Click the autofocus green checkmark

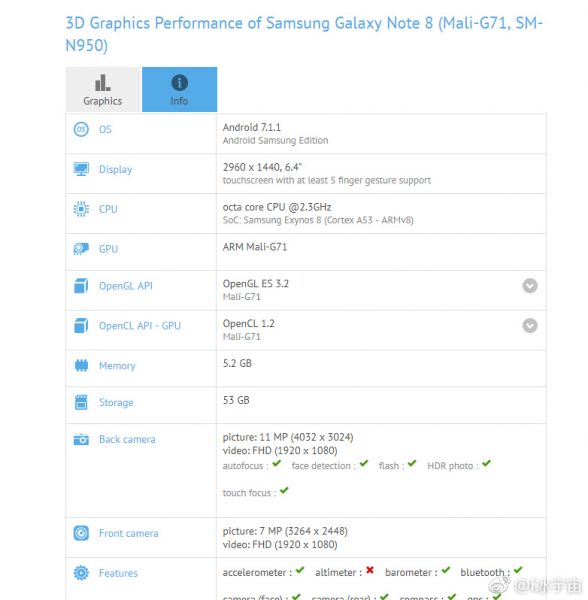click(277, 463)
